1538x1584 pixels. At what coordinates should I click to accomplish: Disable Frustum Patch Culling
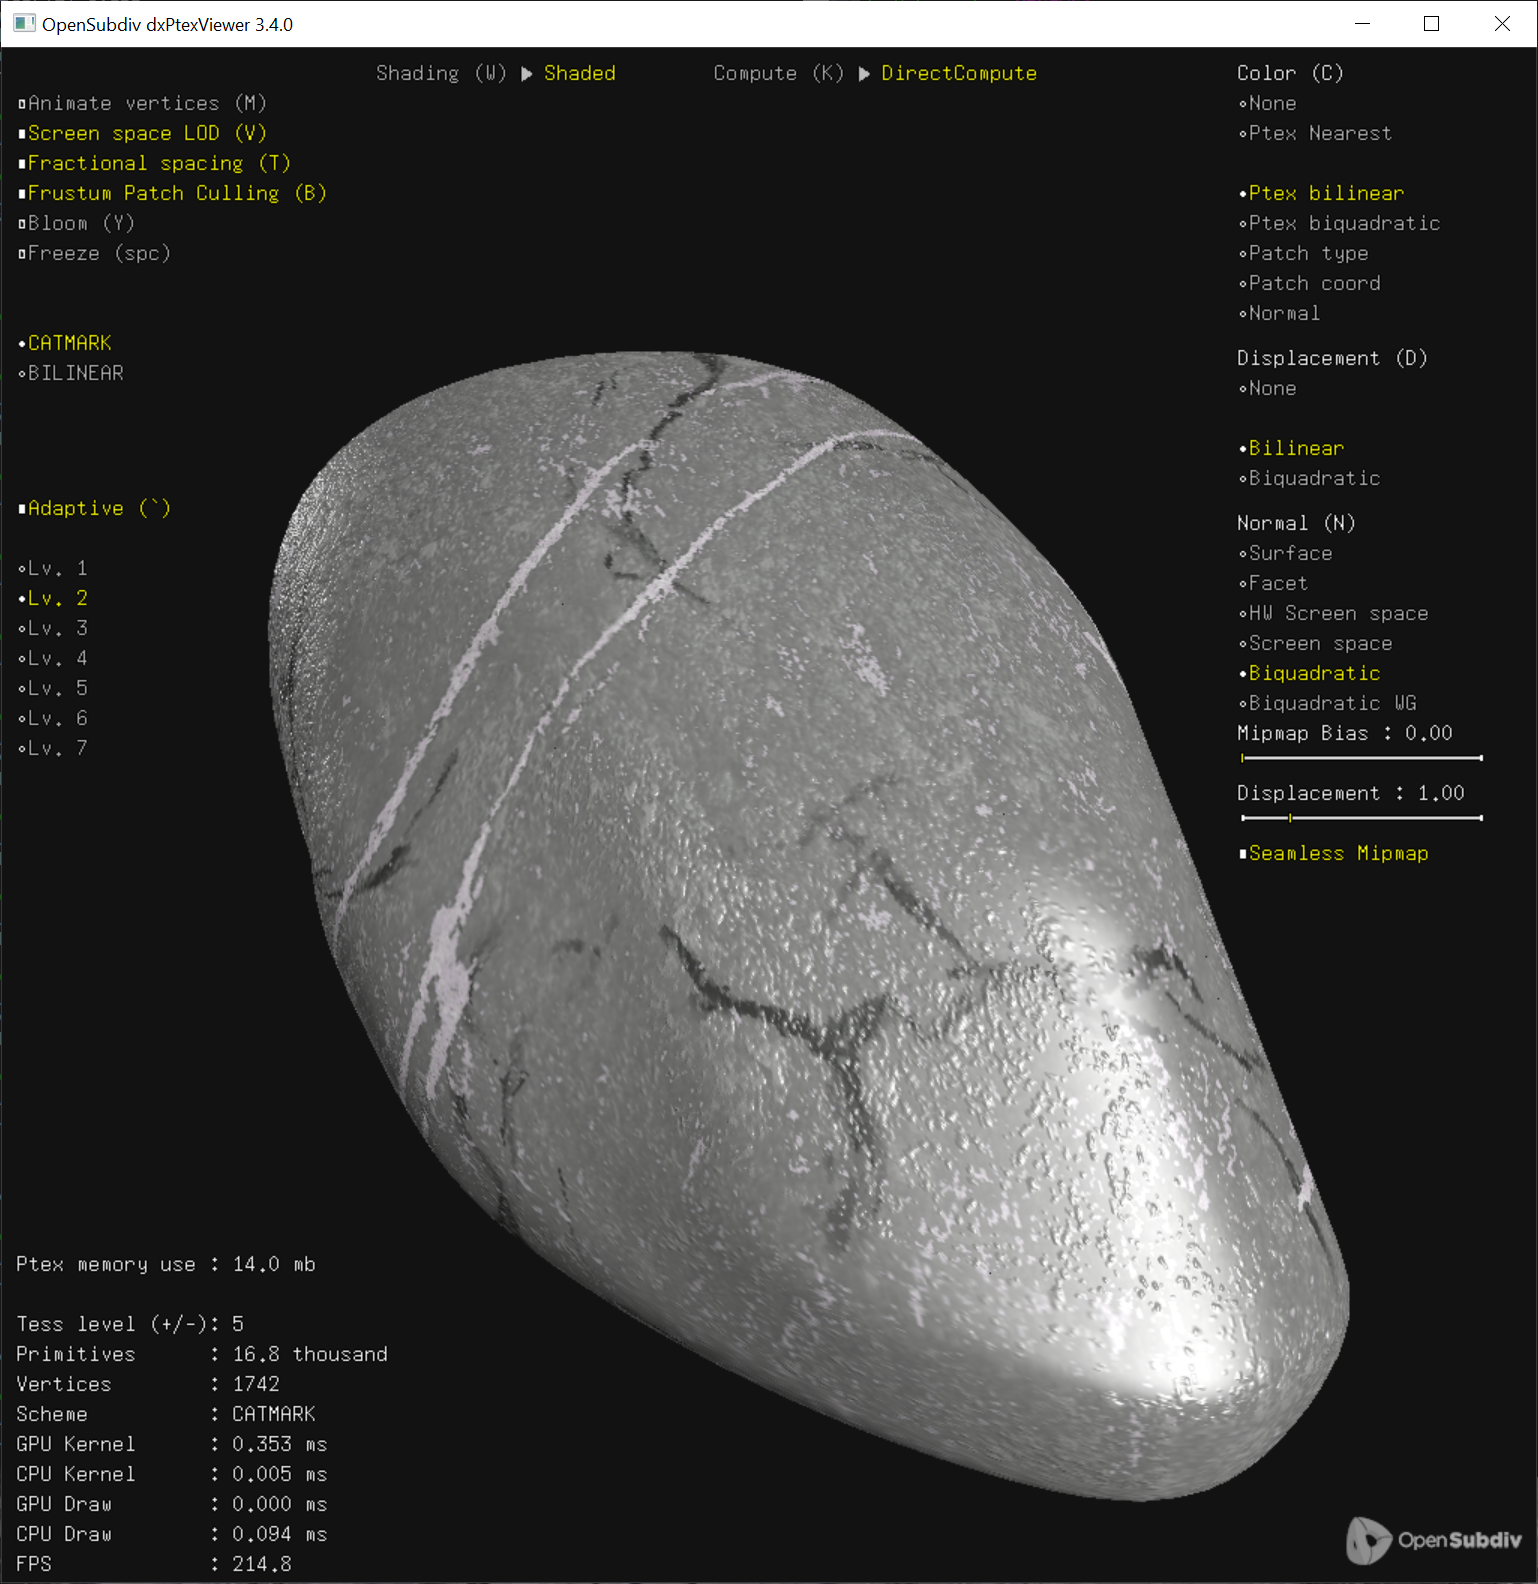(x=172, y=193)
